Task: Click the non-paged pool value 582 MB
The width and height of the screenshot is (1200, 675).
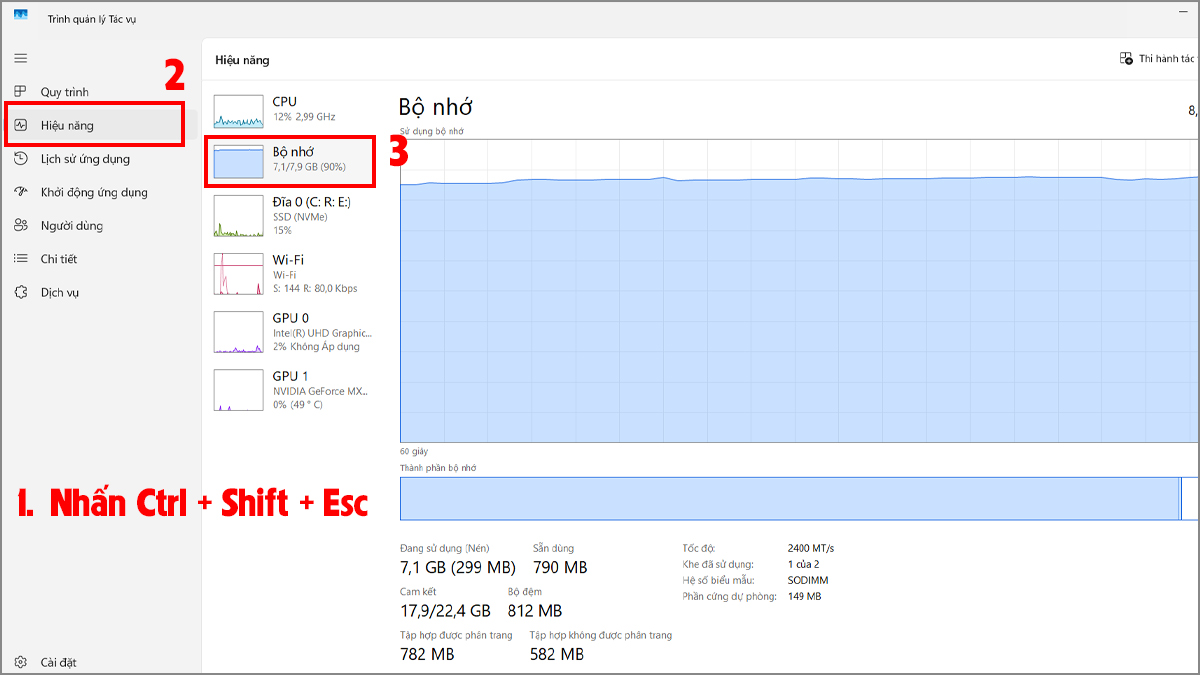Action: 557,654
